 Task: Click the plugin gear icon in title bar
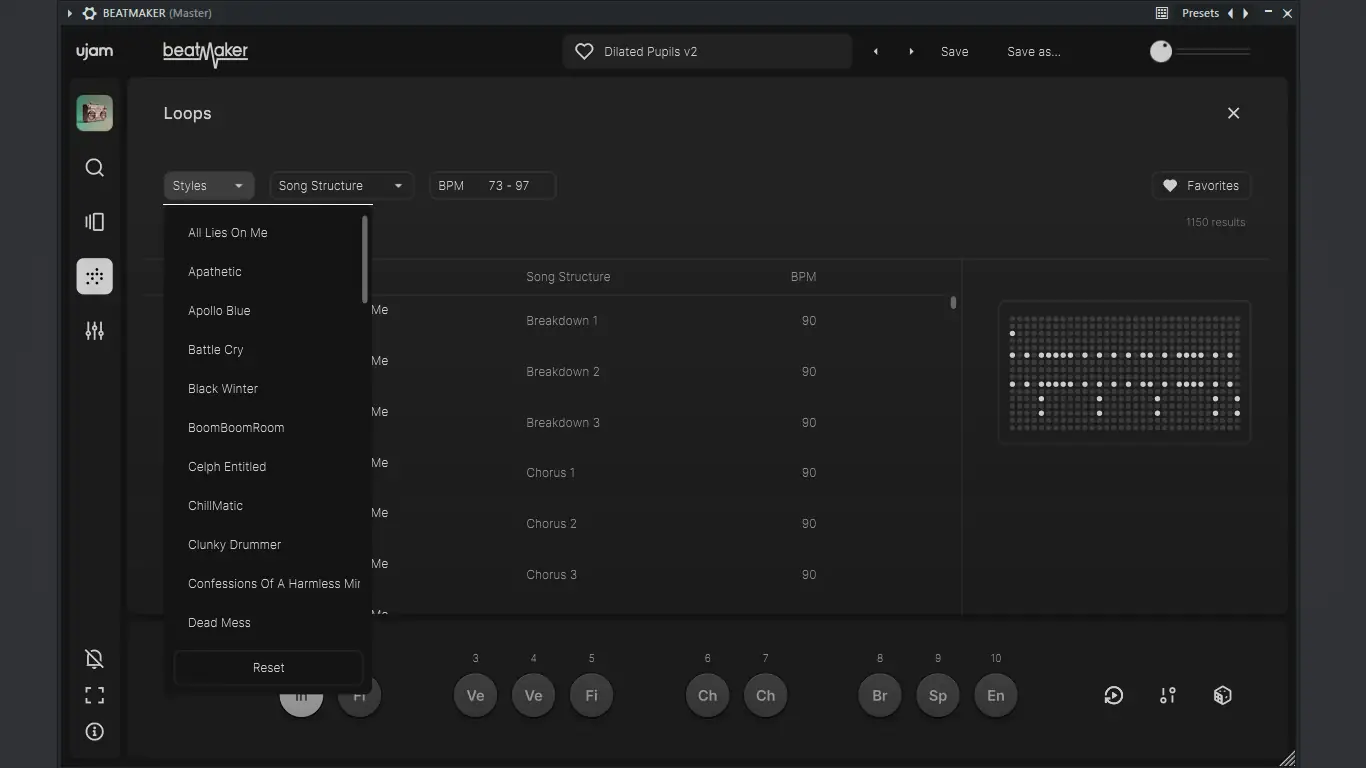[89, 13]
